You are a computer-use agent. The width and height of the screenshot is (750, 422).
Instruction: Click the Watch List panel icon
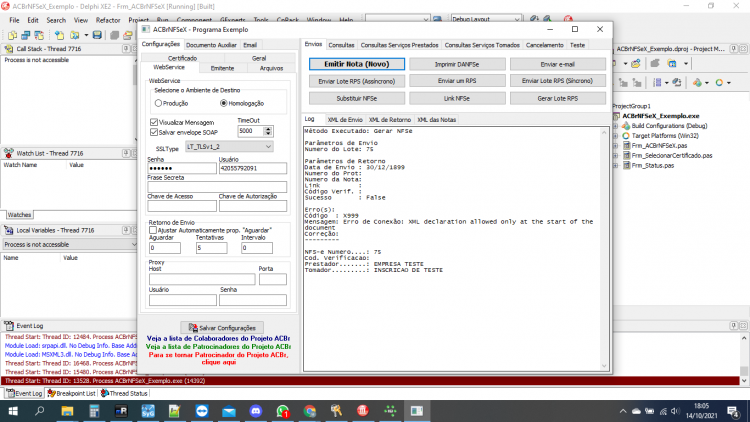[x=9, y=153]
